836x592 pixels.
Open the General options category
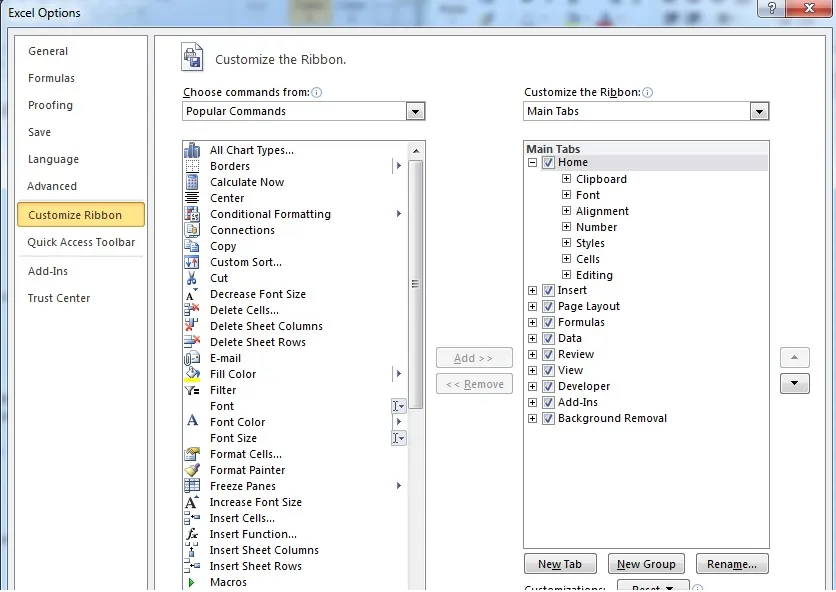point(48,51)
